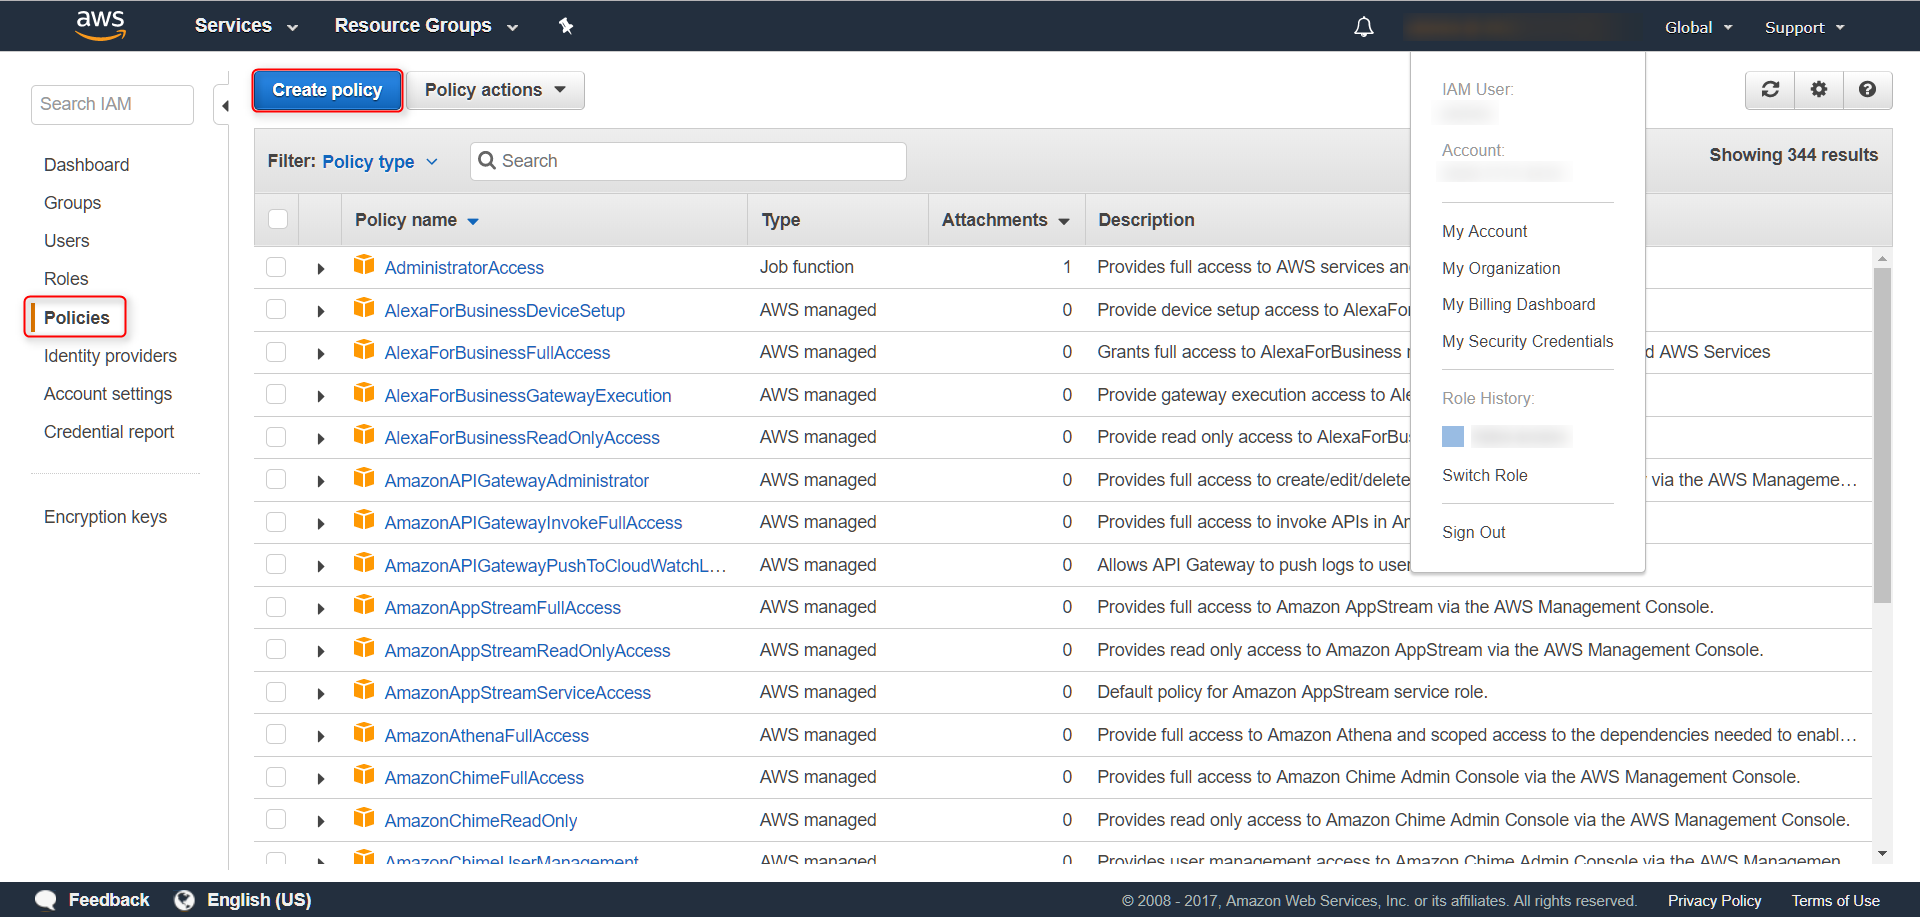Click the policy Search filter field
1920x917 pixels.
(688, 161)
